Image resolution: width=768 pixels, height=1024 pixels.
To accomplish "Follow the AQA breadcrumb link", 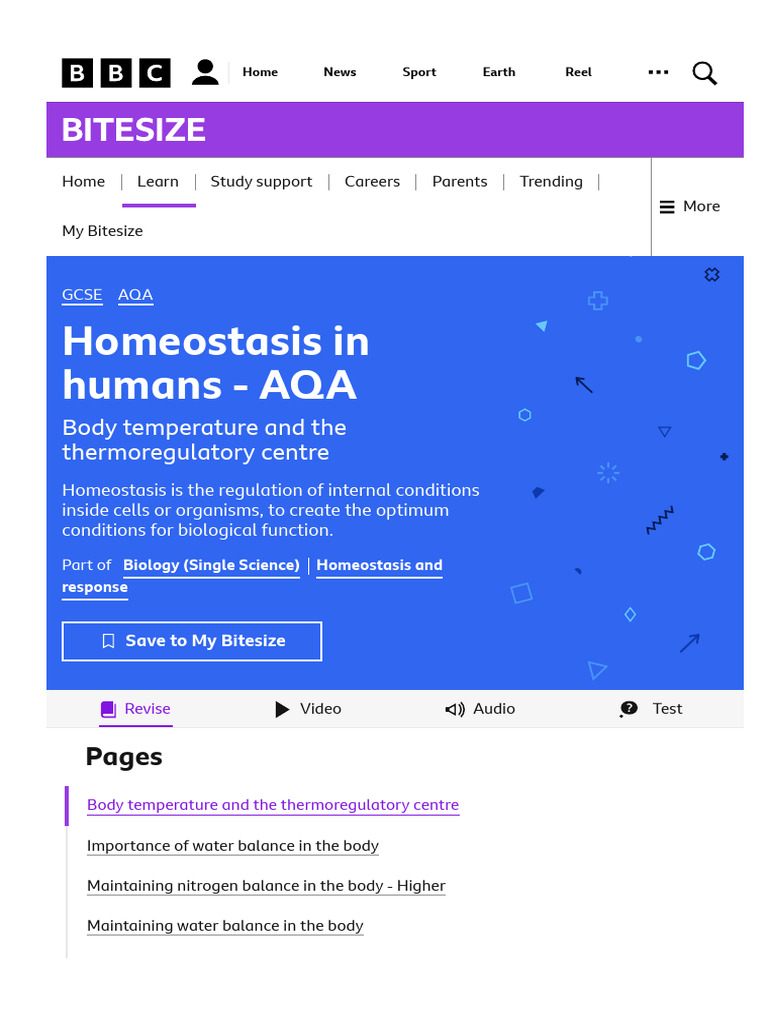I will click(135, 294).
